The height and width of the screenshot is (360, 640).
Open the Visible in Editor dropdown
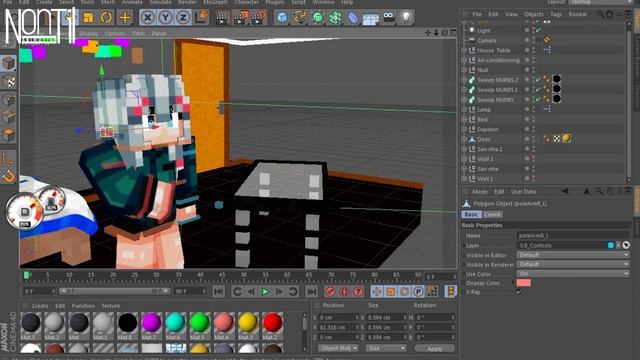coord(573,255)
